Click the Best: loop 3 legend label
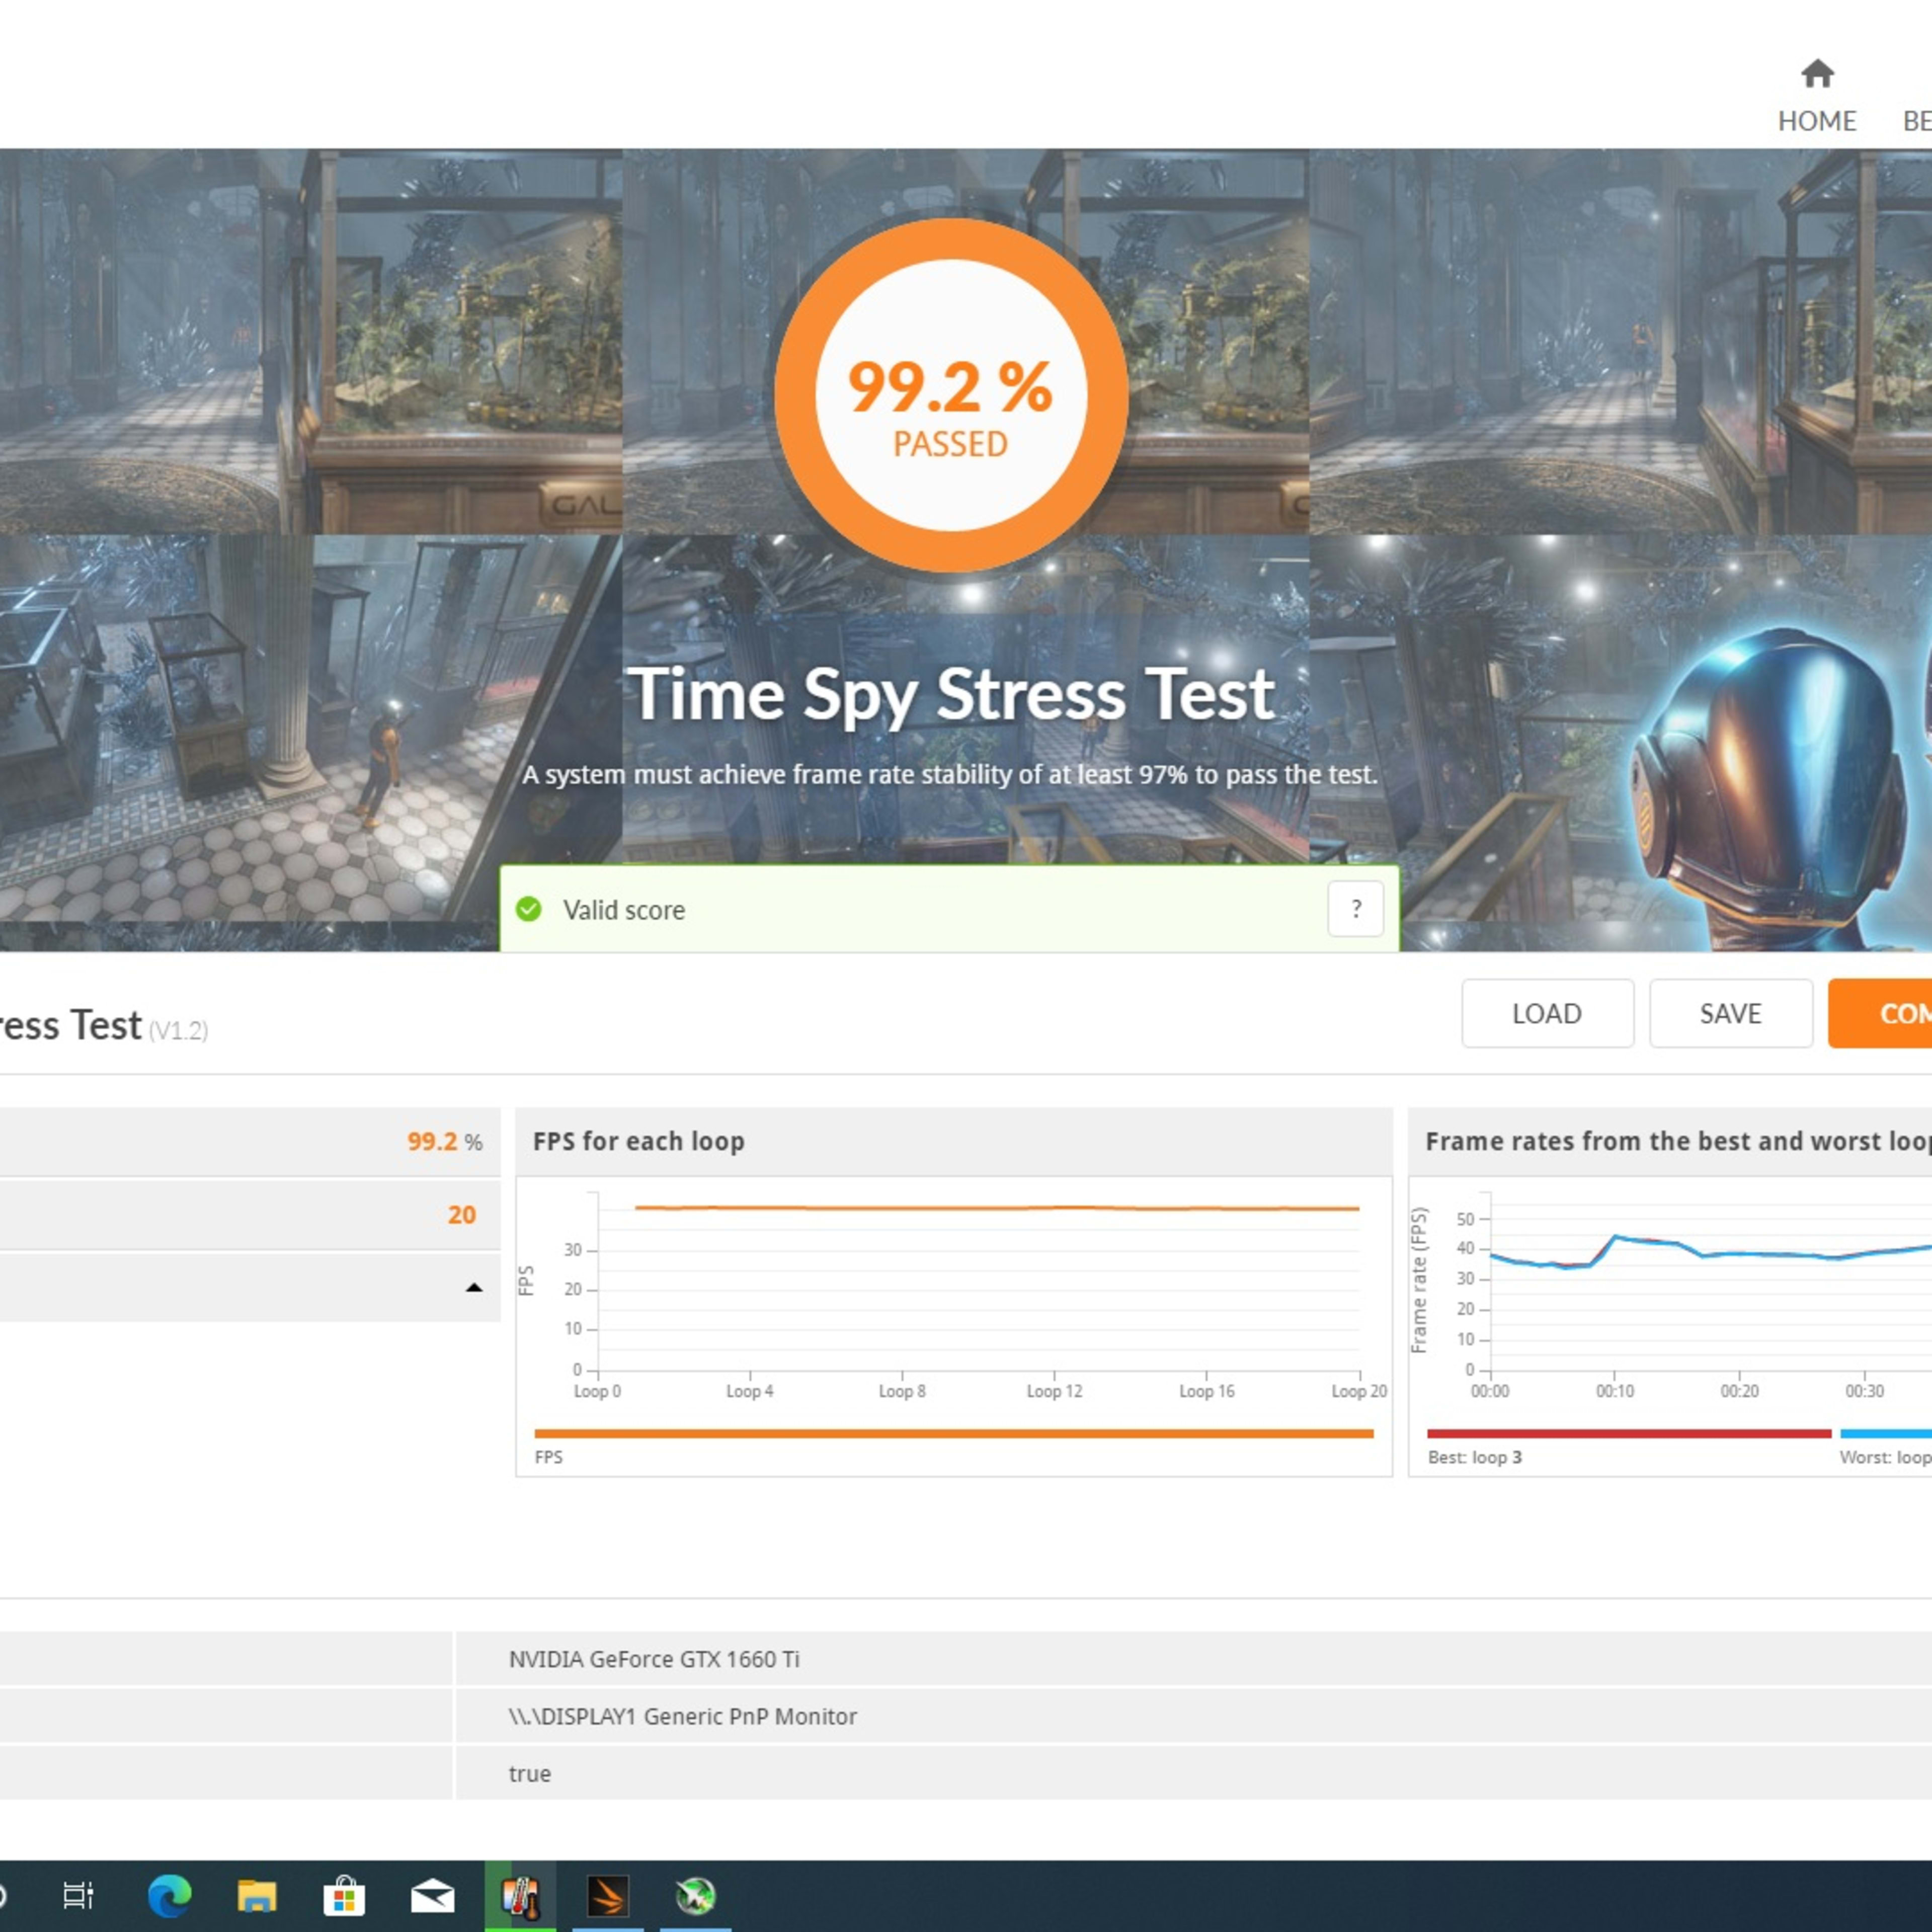Screen dimensions: 1932x1932 (x=1474, y=1457)
